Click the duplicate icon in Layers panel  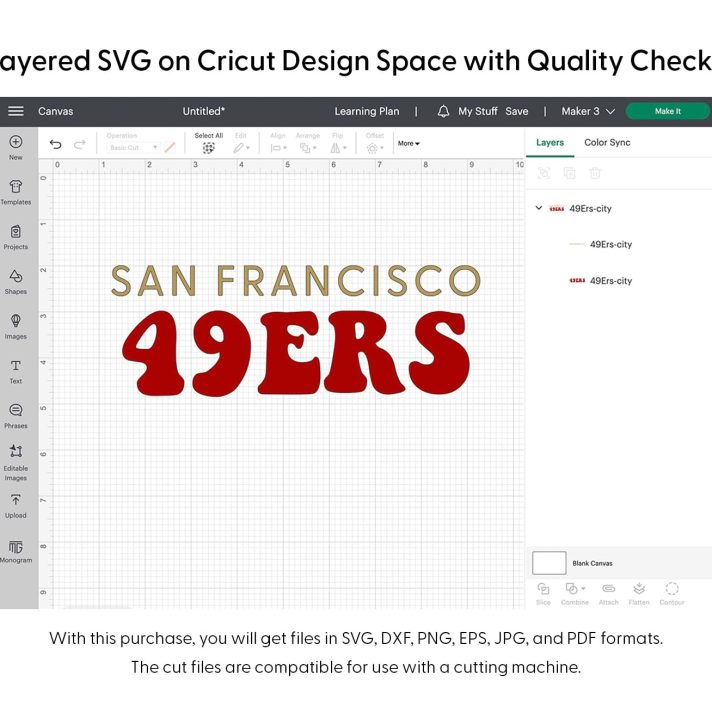pyautogui.click(x=569, y=173)
